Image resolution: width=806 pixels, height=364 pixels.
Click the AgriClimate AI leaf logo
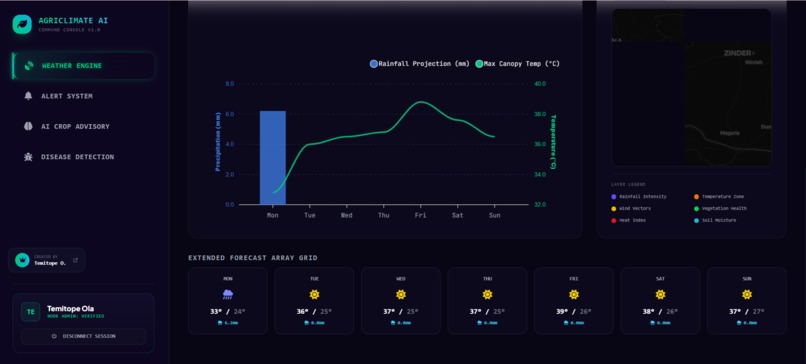[x=22, y=24]
